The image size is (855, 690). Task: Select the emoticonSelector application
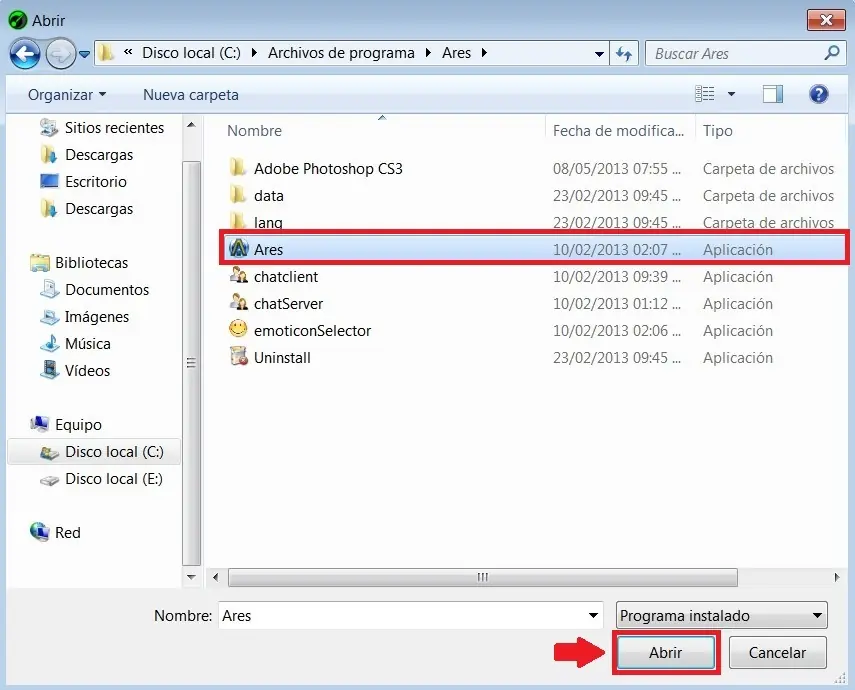point(312,331)
